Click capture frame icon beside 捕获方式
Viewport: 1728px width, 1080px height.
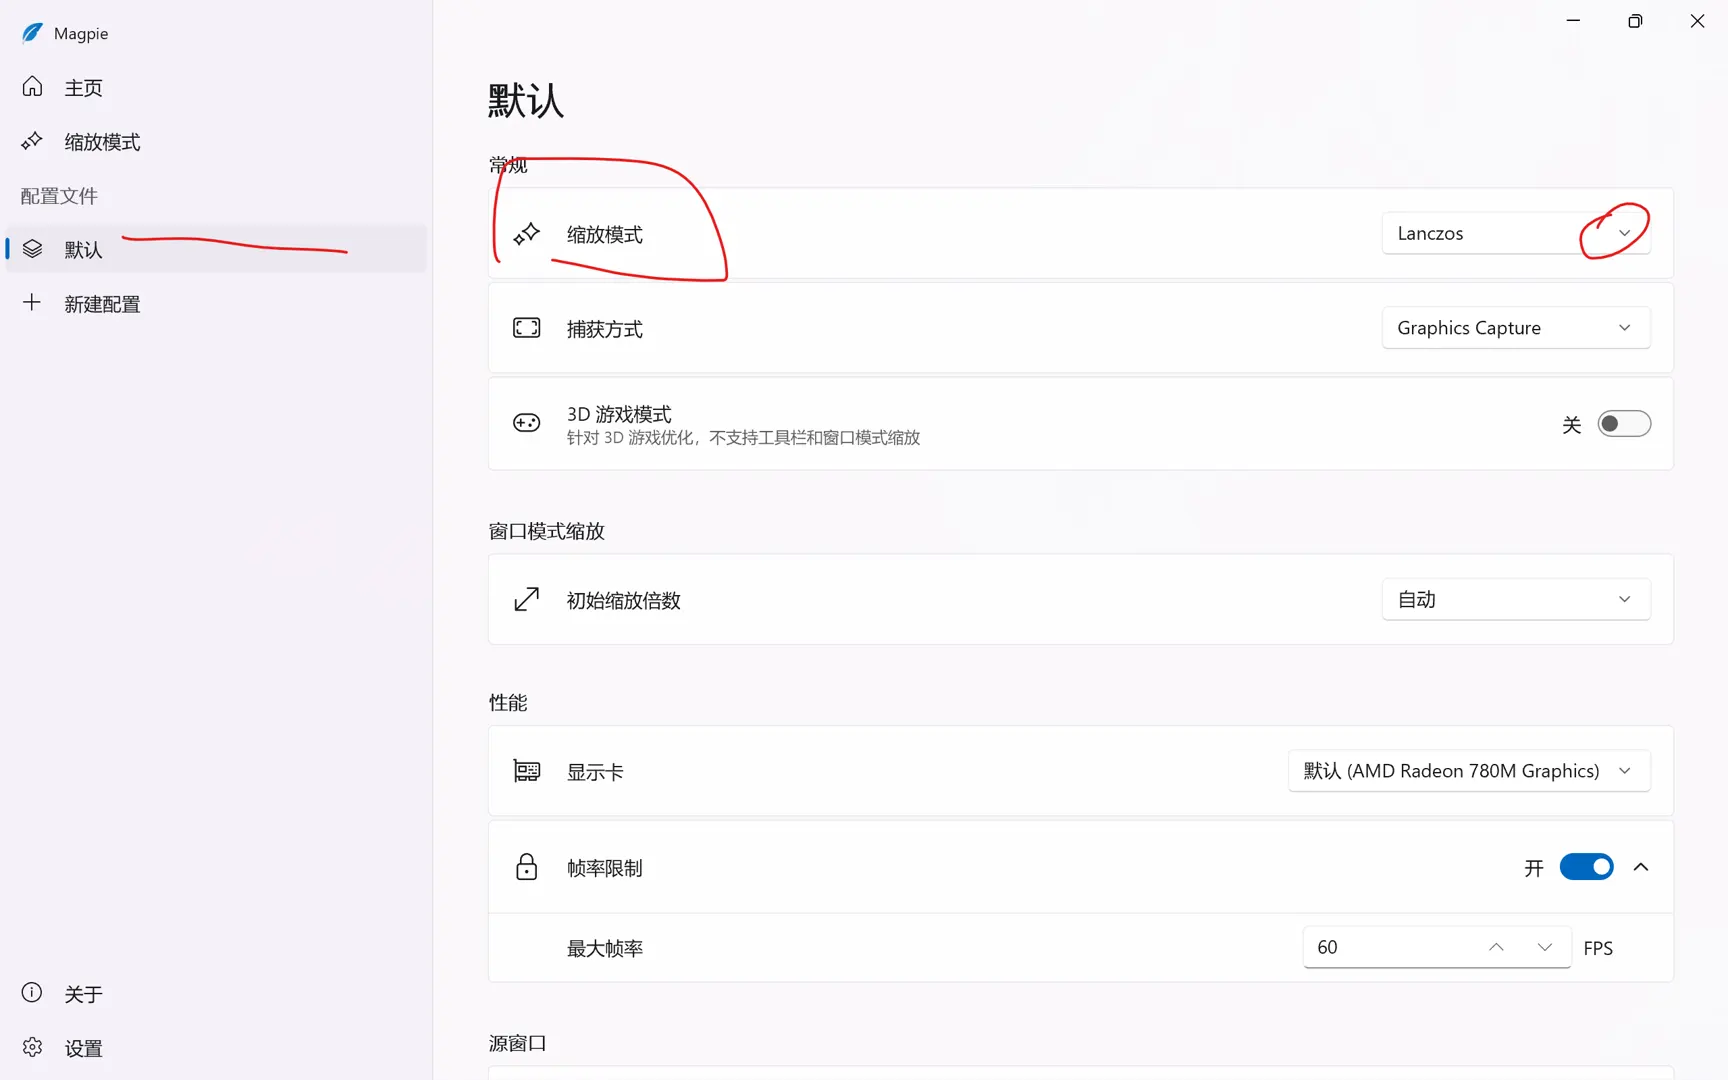coord(527,328)
